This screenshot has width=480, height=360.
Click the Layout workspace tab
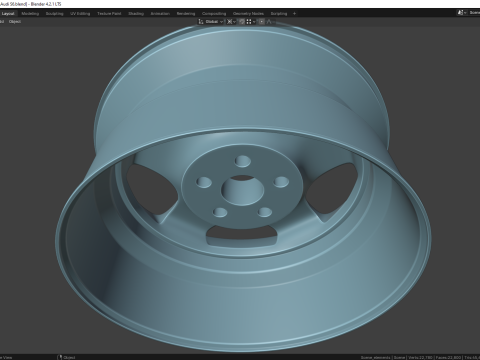pos(8,14)
